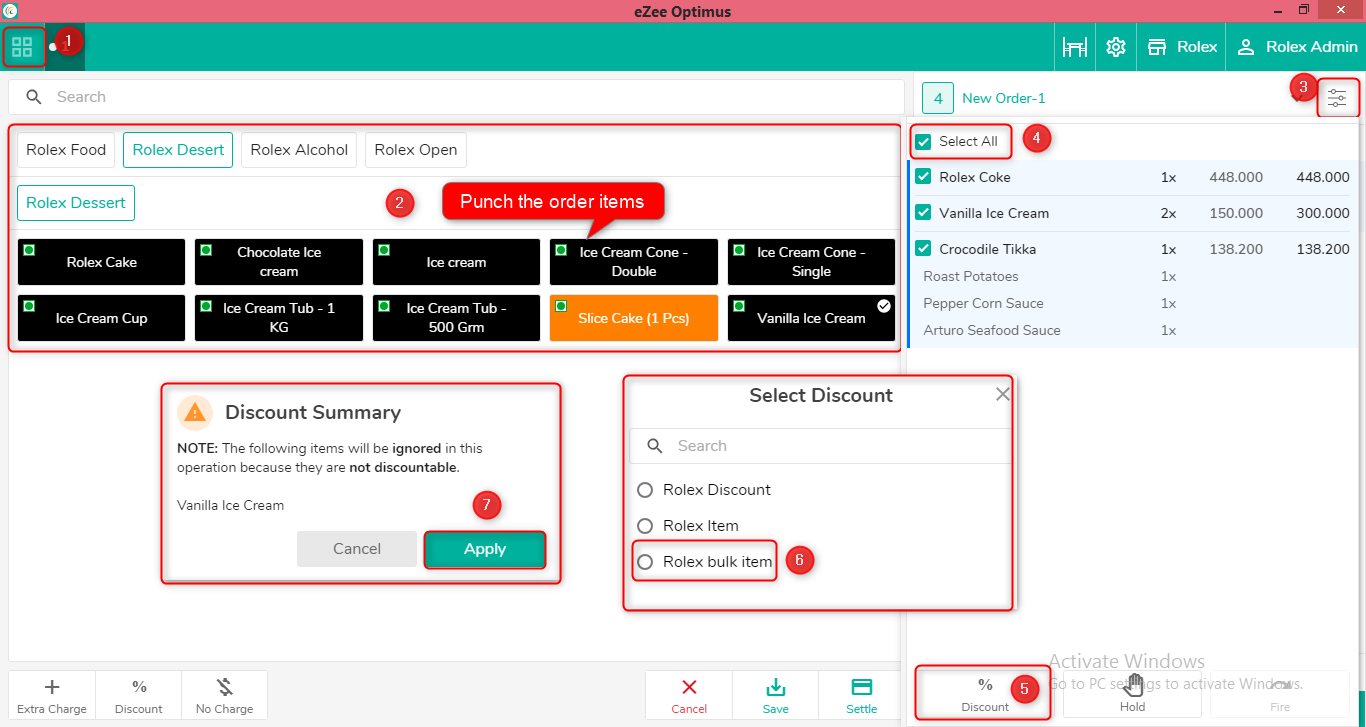Choose Rolex bulk item radio option

[645, 562]
